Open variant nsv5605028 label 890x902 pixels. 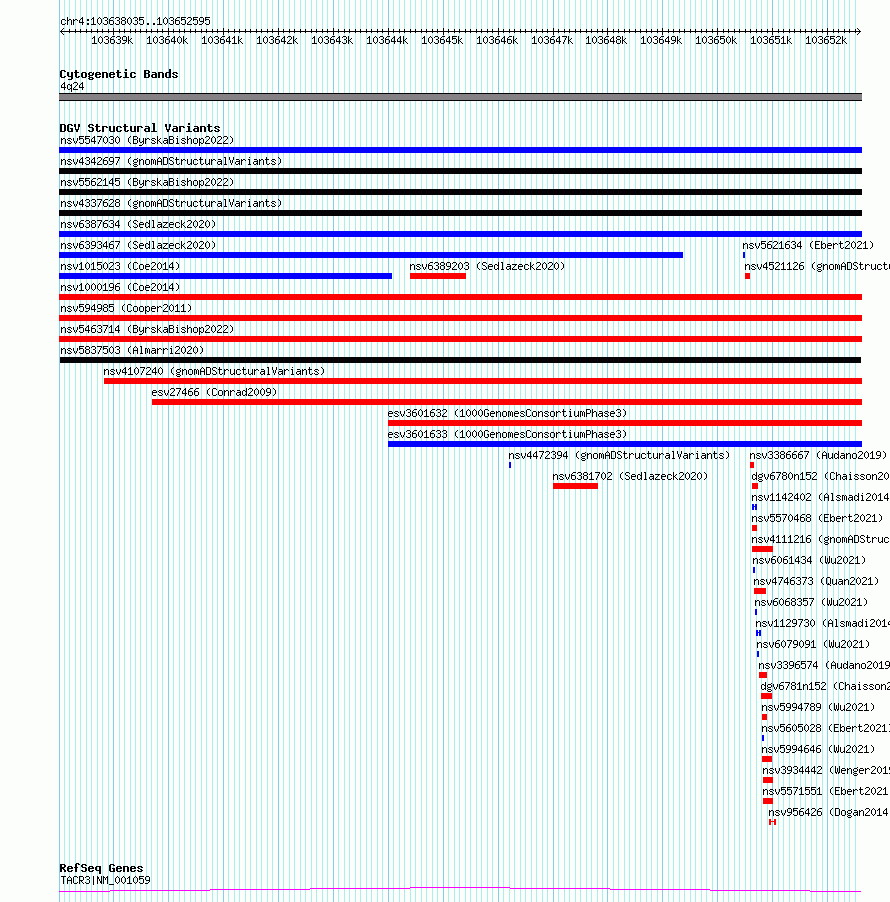coord(826,728)
